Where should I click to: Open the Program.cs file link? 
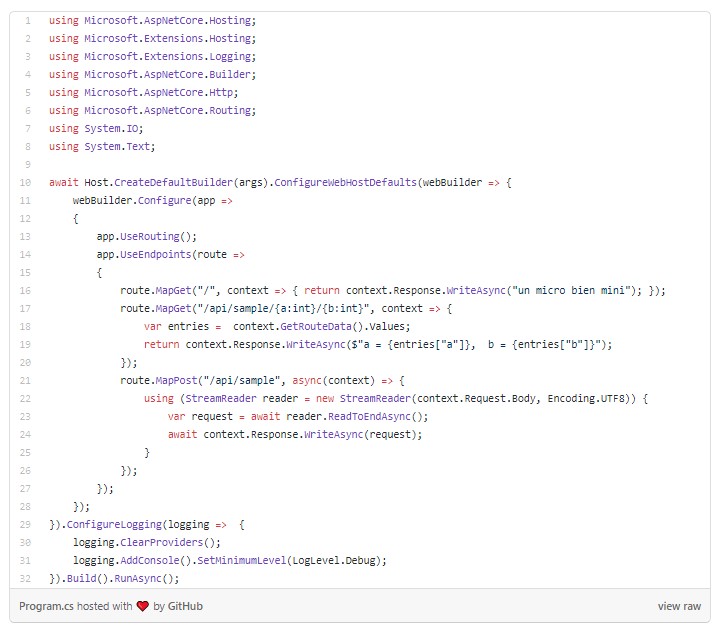click(47, 606)
